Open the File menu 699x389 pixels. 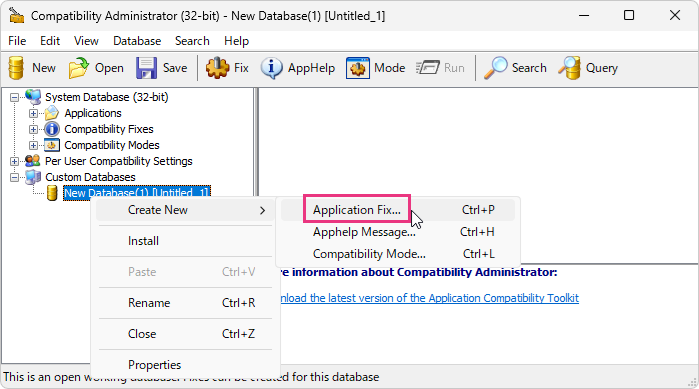coord(17,41)
